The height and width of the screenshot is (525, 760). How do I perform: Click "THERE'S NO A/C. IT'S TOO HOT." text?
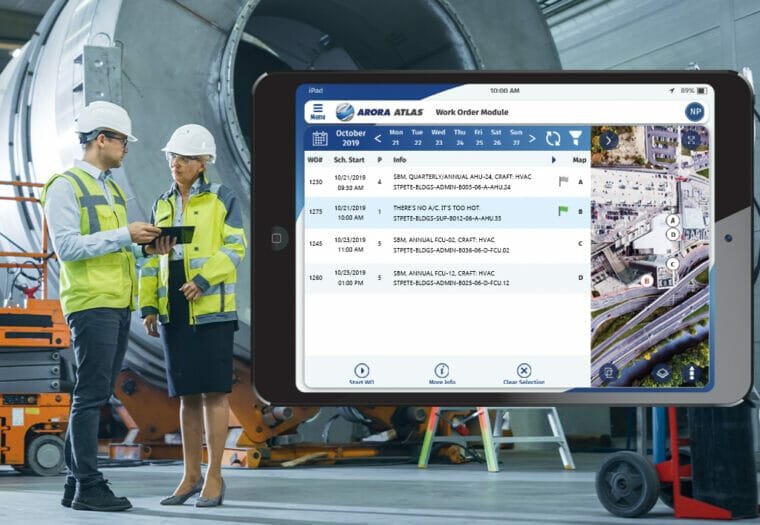436,208
